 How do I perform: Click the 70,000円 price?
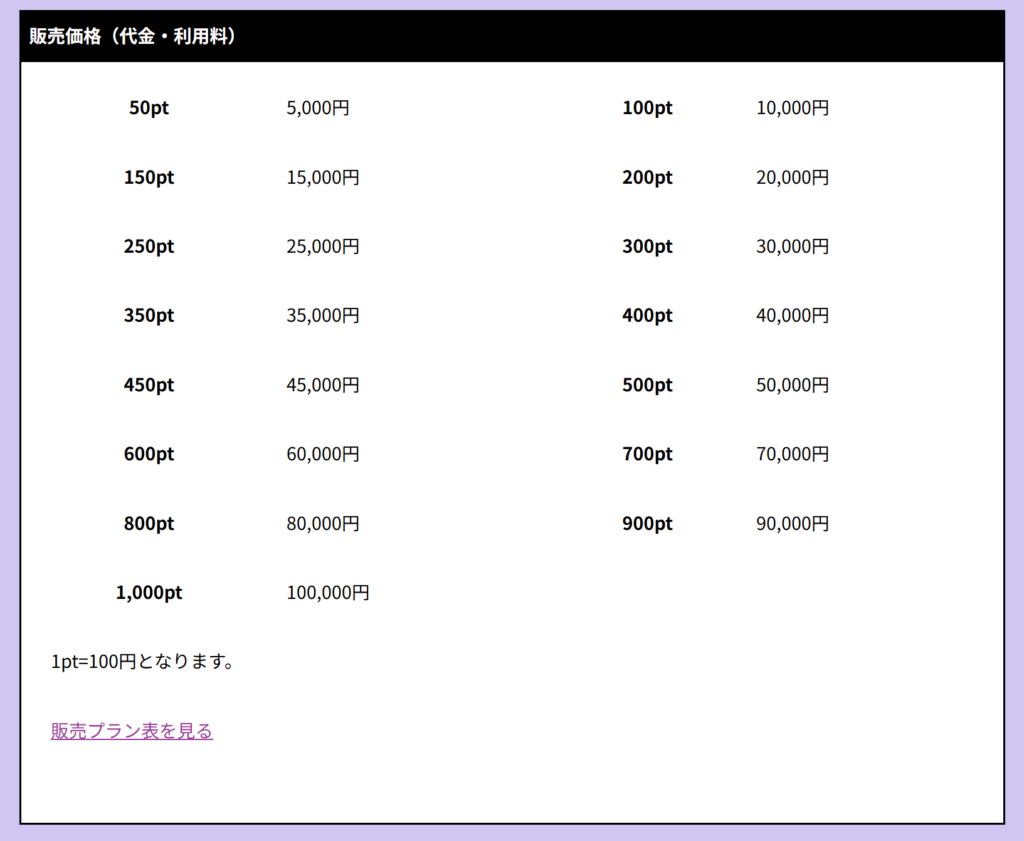(x=793, y=454)
